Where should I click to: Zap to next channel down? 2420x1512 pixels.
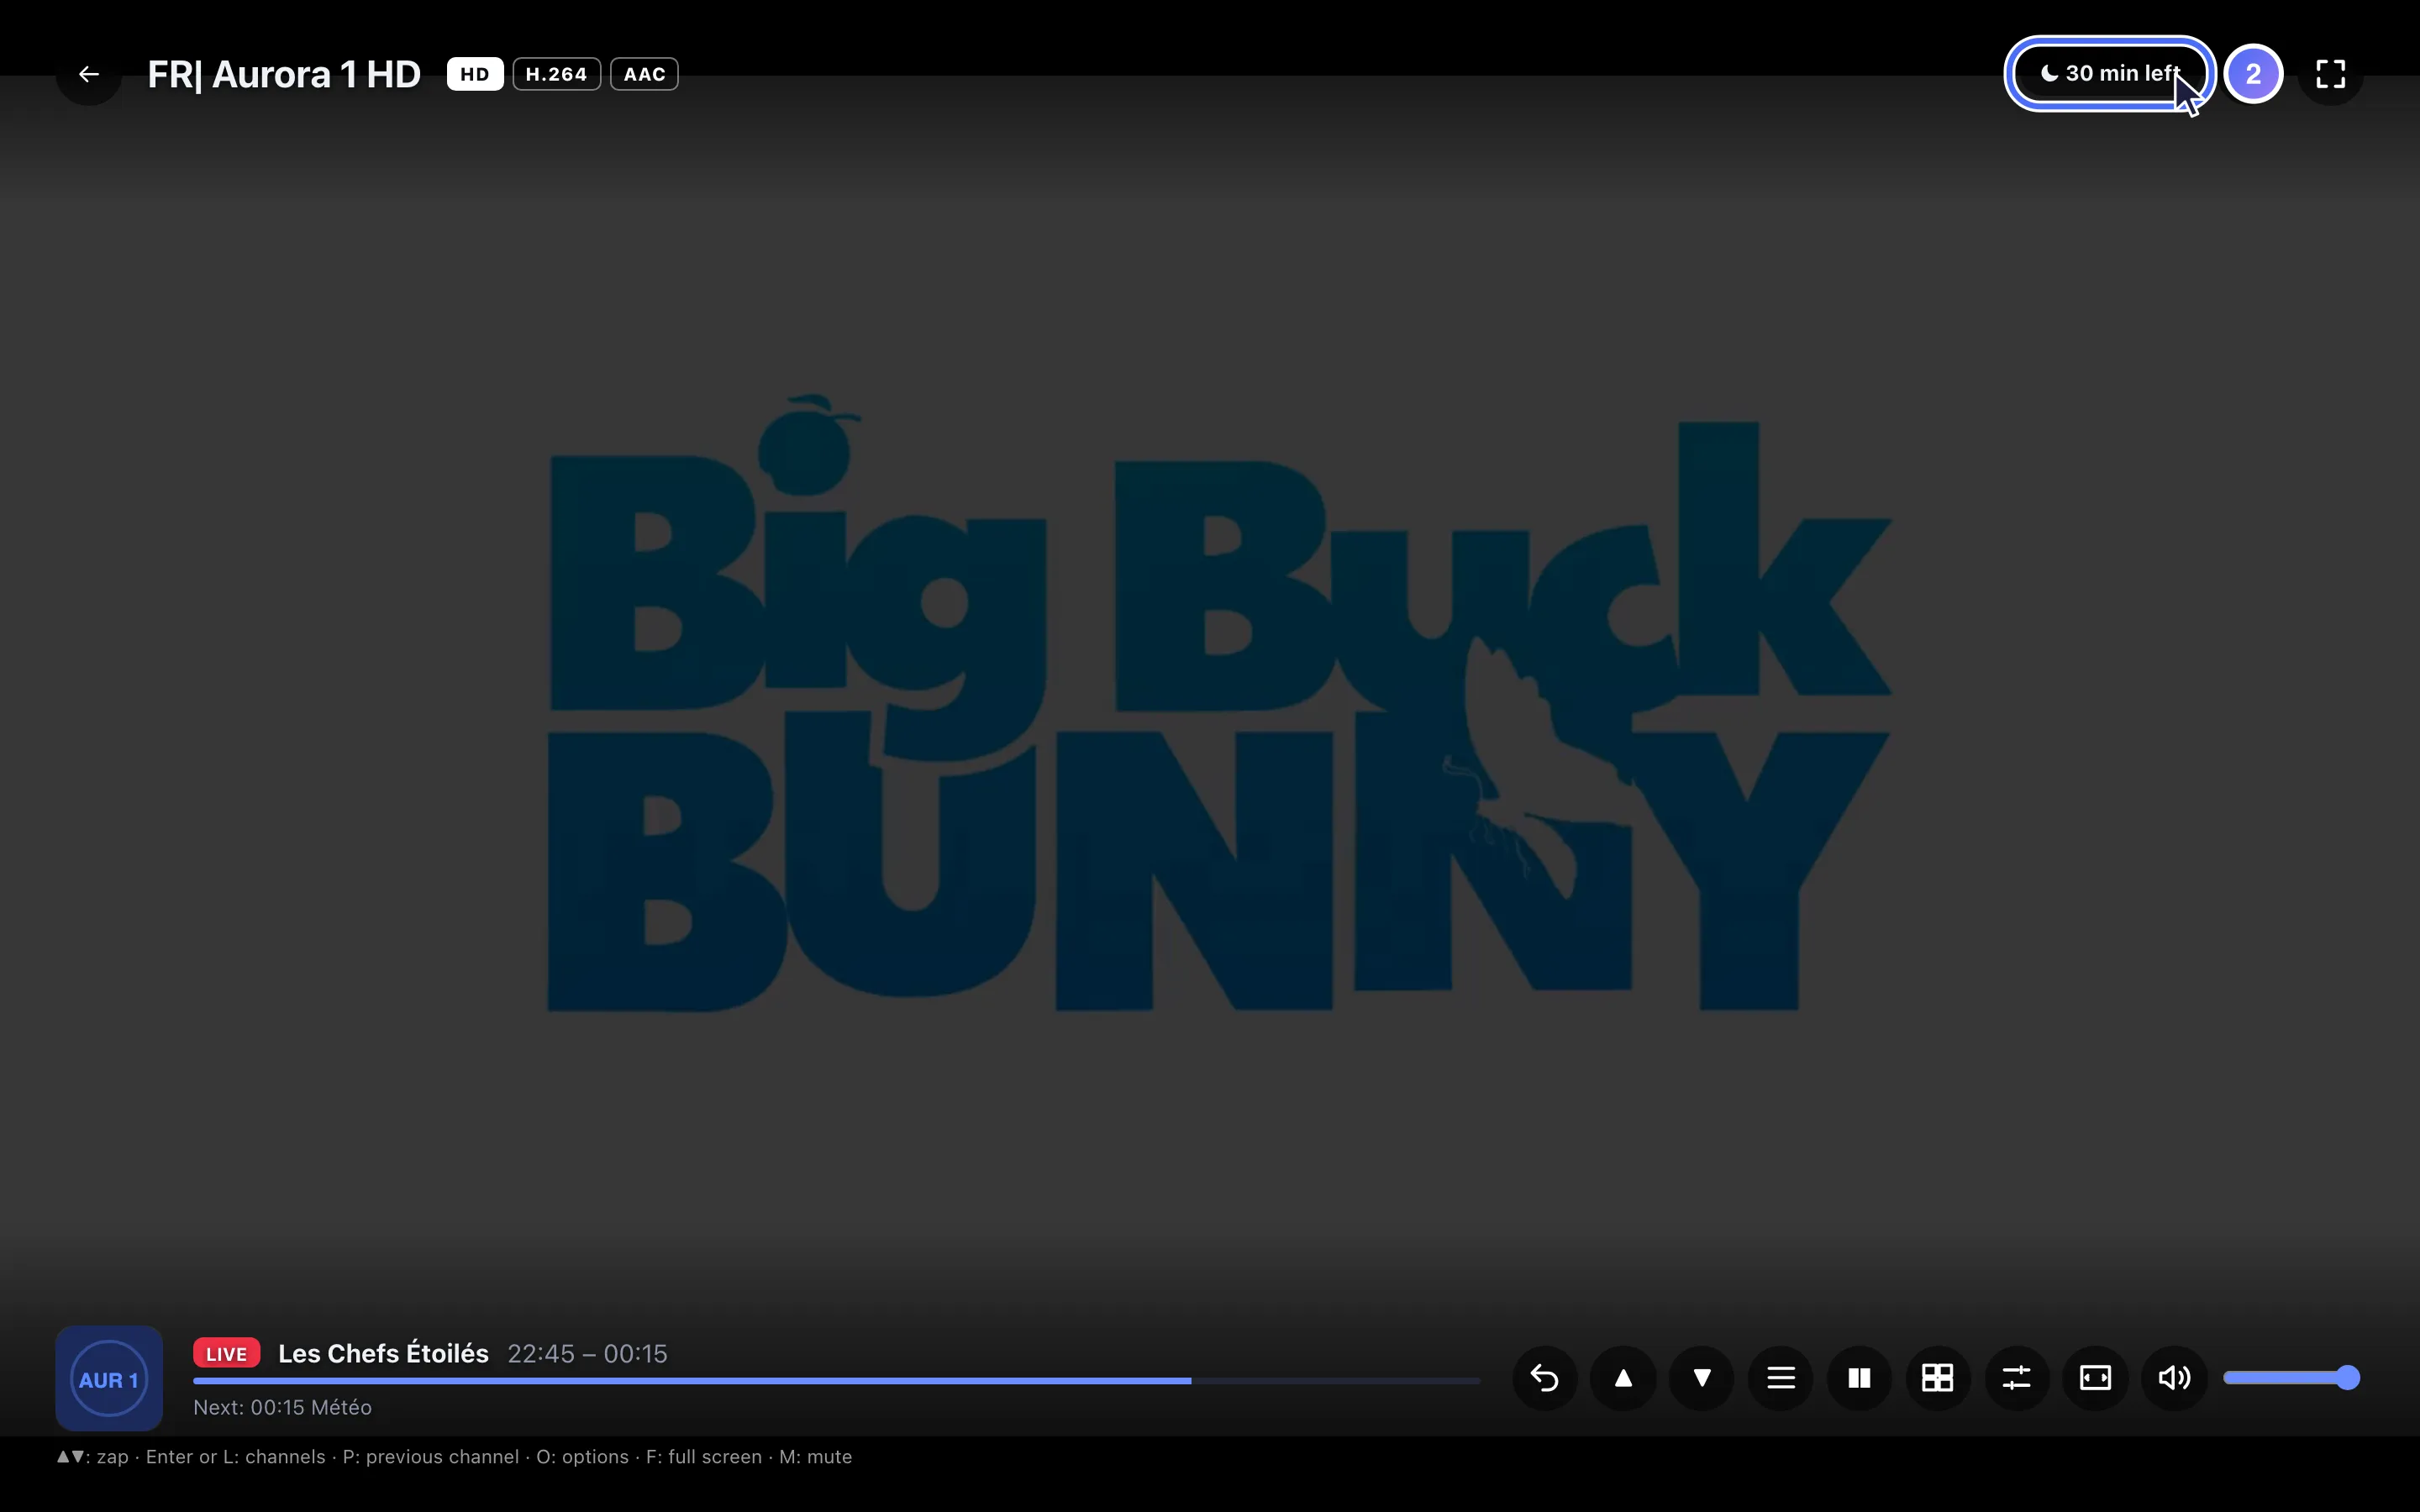coord(1702,1378)
